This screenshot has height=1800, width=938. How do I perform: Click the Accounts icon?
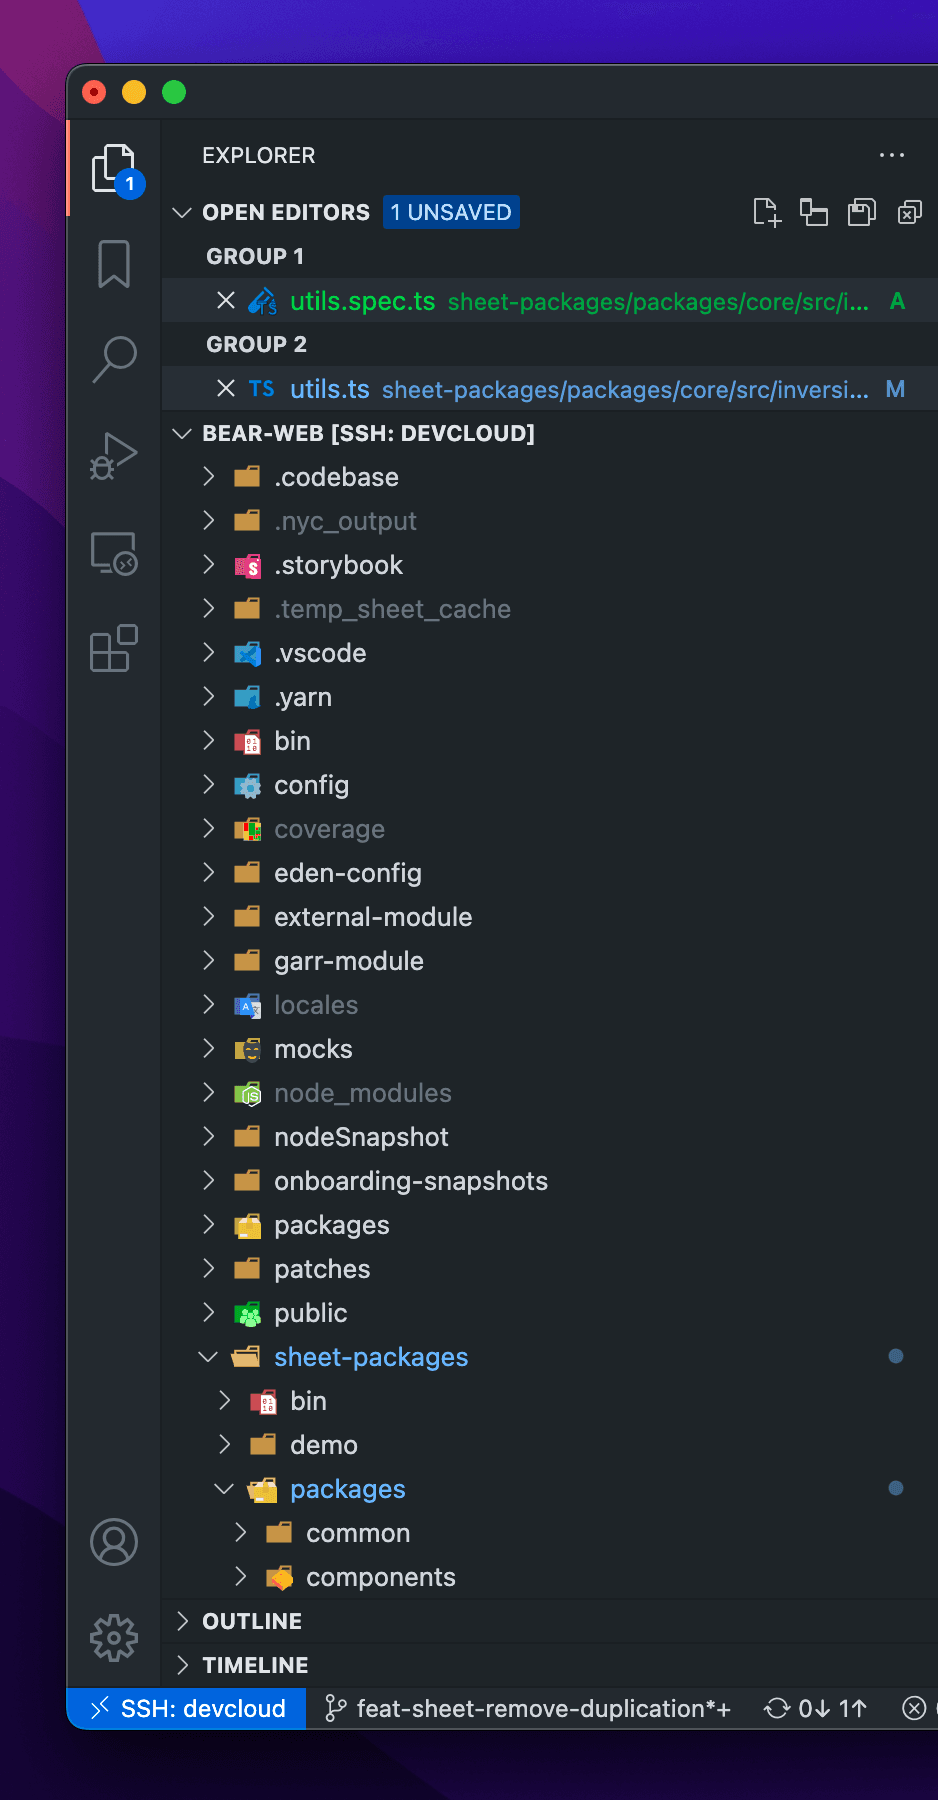point(114,1542)
